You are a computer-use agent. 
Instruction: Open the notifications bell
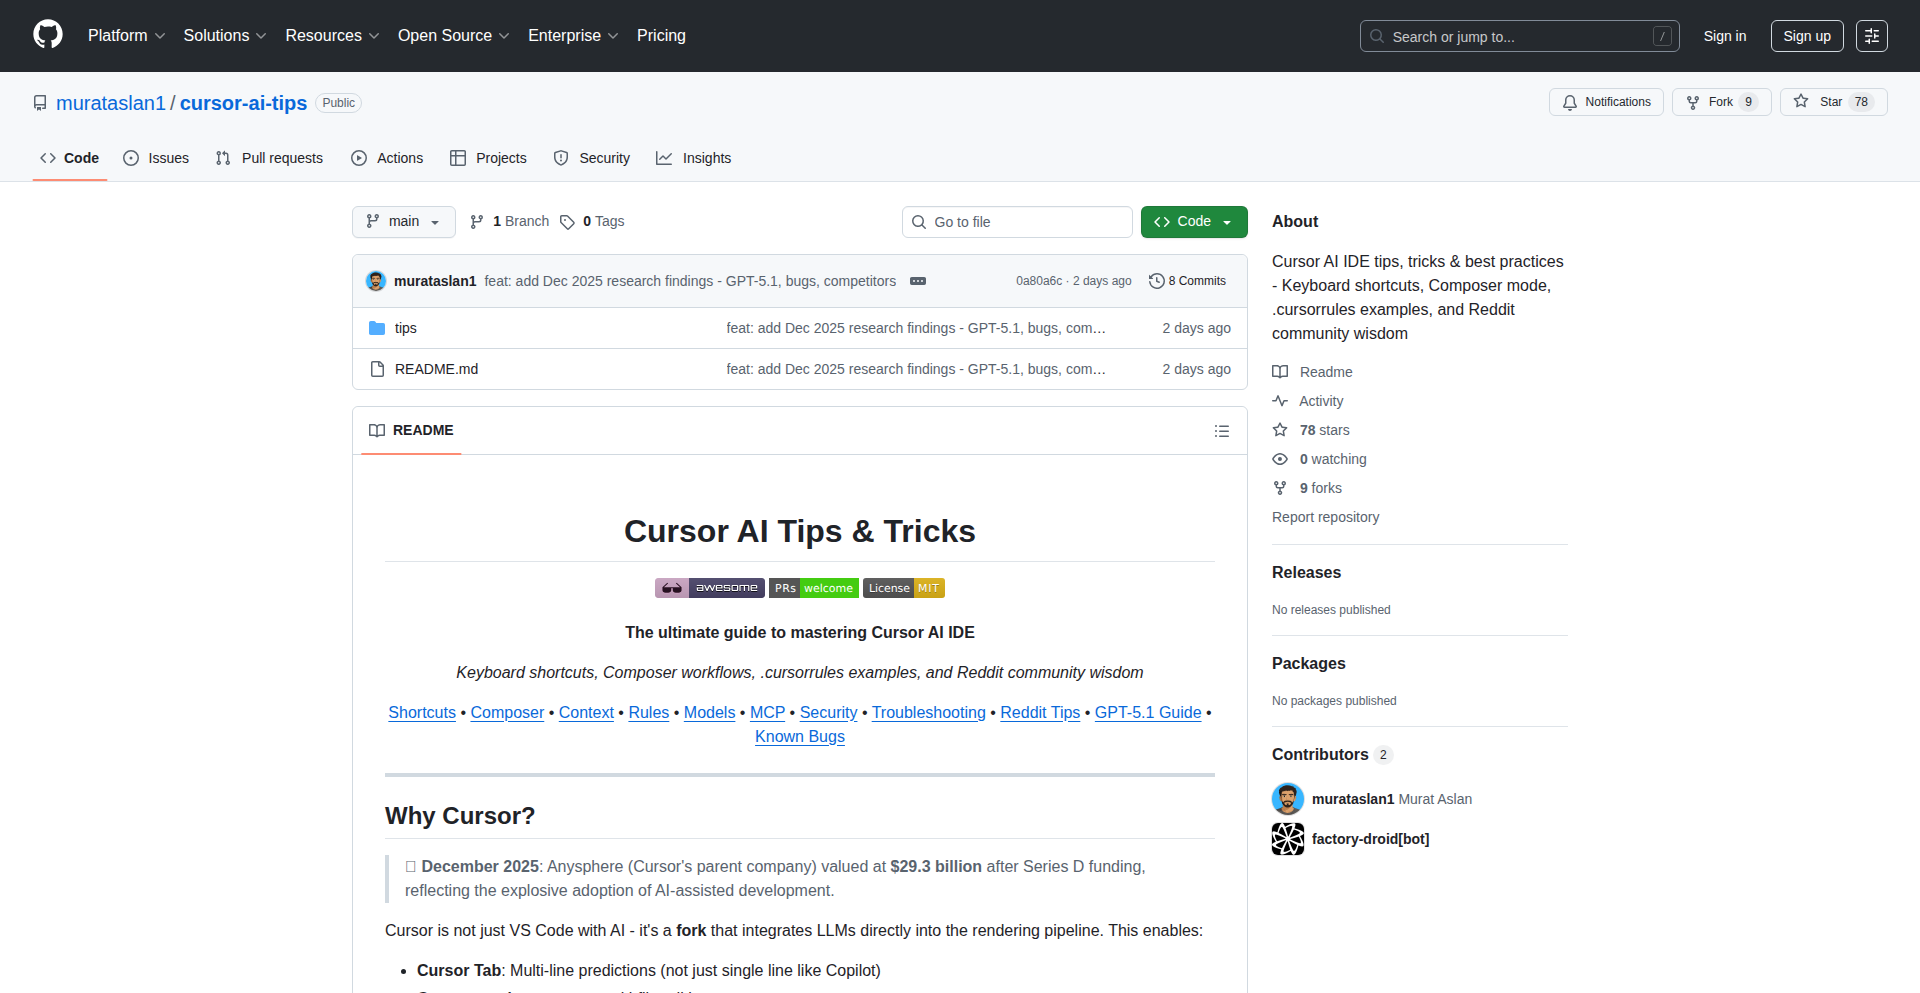(1570, 101)
